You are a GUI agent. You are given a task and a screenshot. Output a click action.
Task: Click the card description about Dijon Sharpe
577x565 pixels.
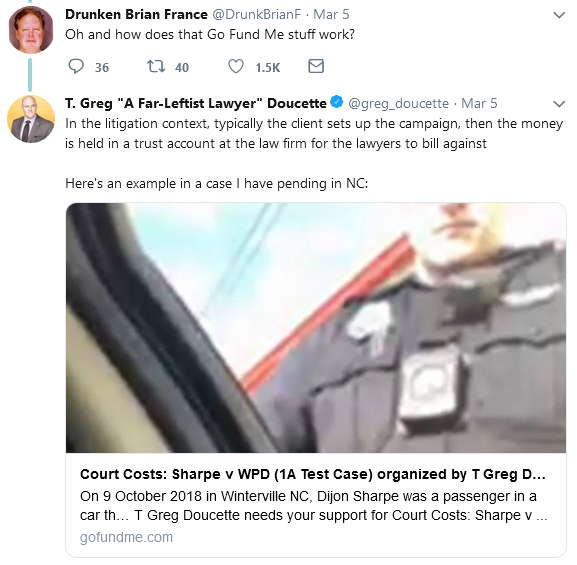click(x=314, y=506)
